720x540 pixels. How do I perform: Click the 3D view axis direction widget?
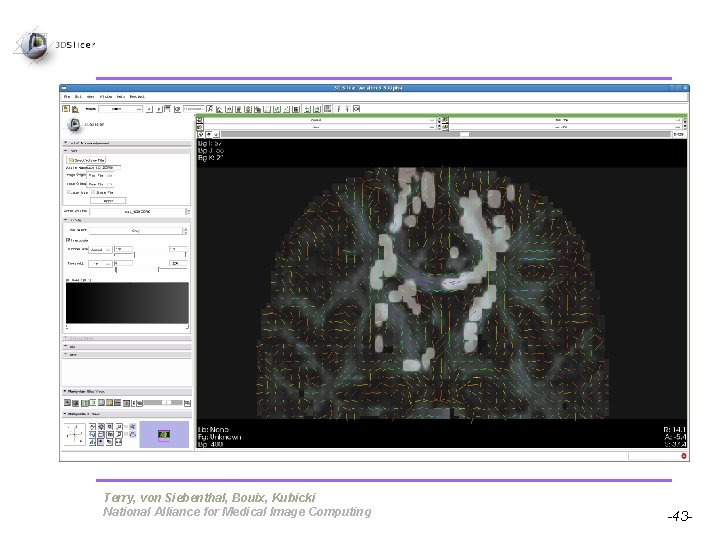point(75,434)
